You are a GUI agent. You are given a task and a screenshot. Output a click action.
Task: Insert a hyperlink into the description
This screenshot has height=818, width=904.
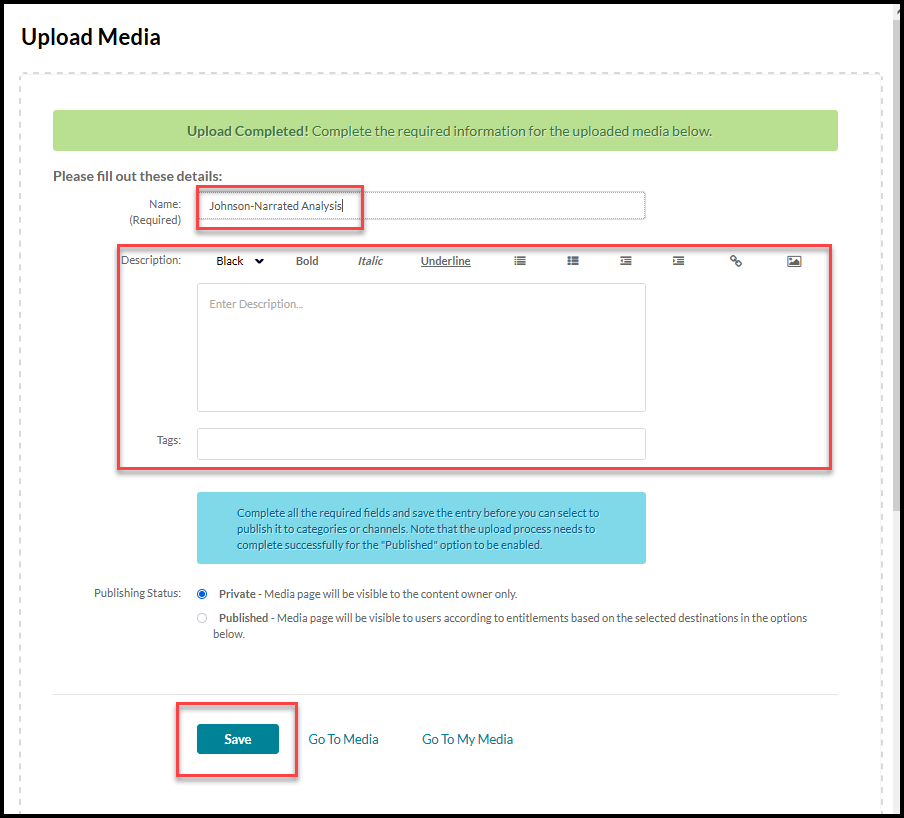coord(735,261)
